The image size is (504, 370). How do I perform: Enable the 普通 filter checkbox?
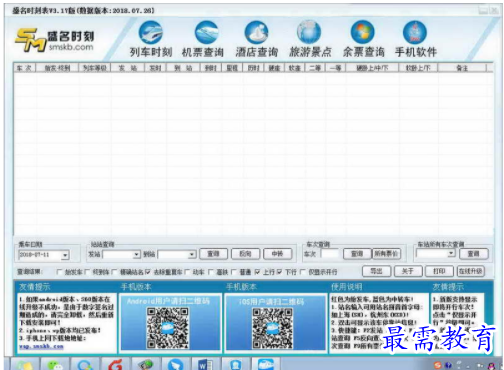click(233, 272)
